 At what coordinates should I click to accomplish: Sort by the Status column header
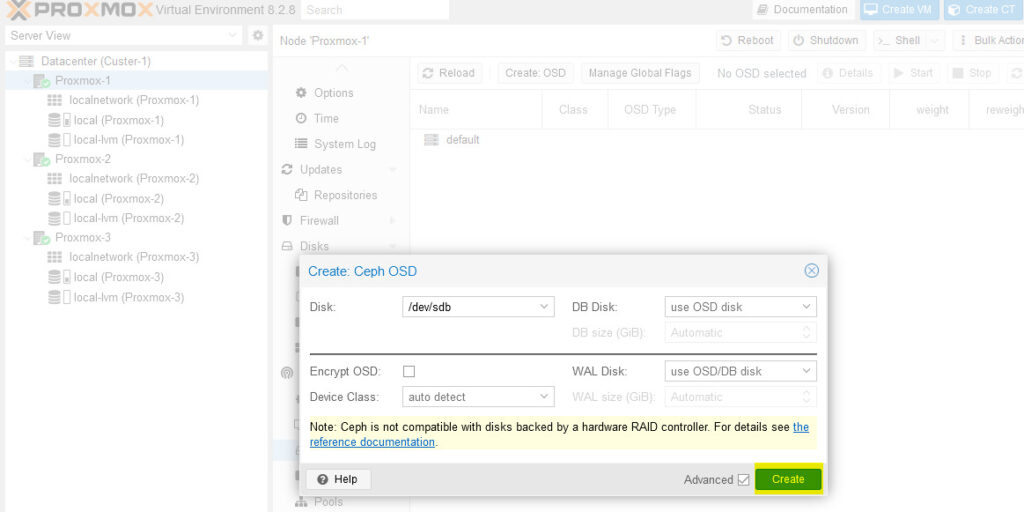[x=749, y=110]
